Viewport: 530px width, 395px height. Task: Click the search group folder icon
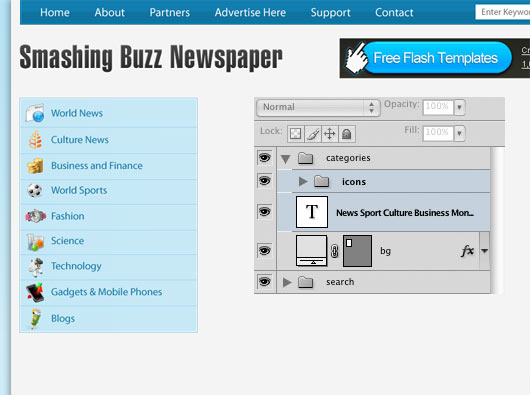pyautogui.click(x=306, y=282)
